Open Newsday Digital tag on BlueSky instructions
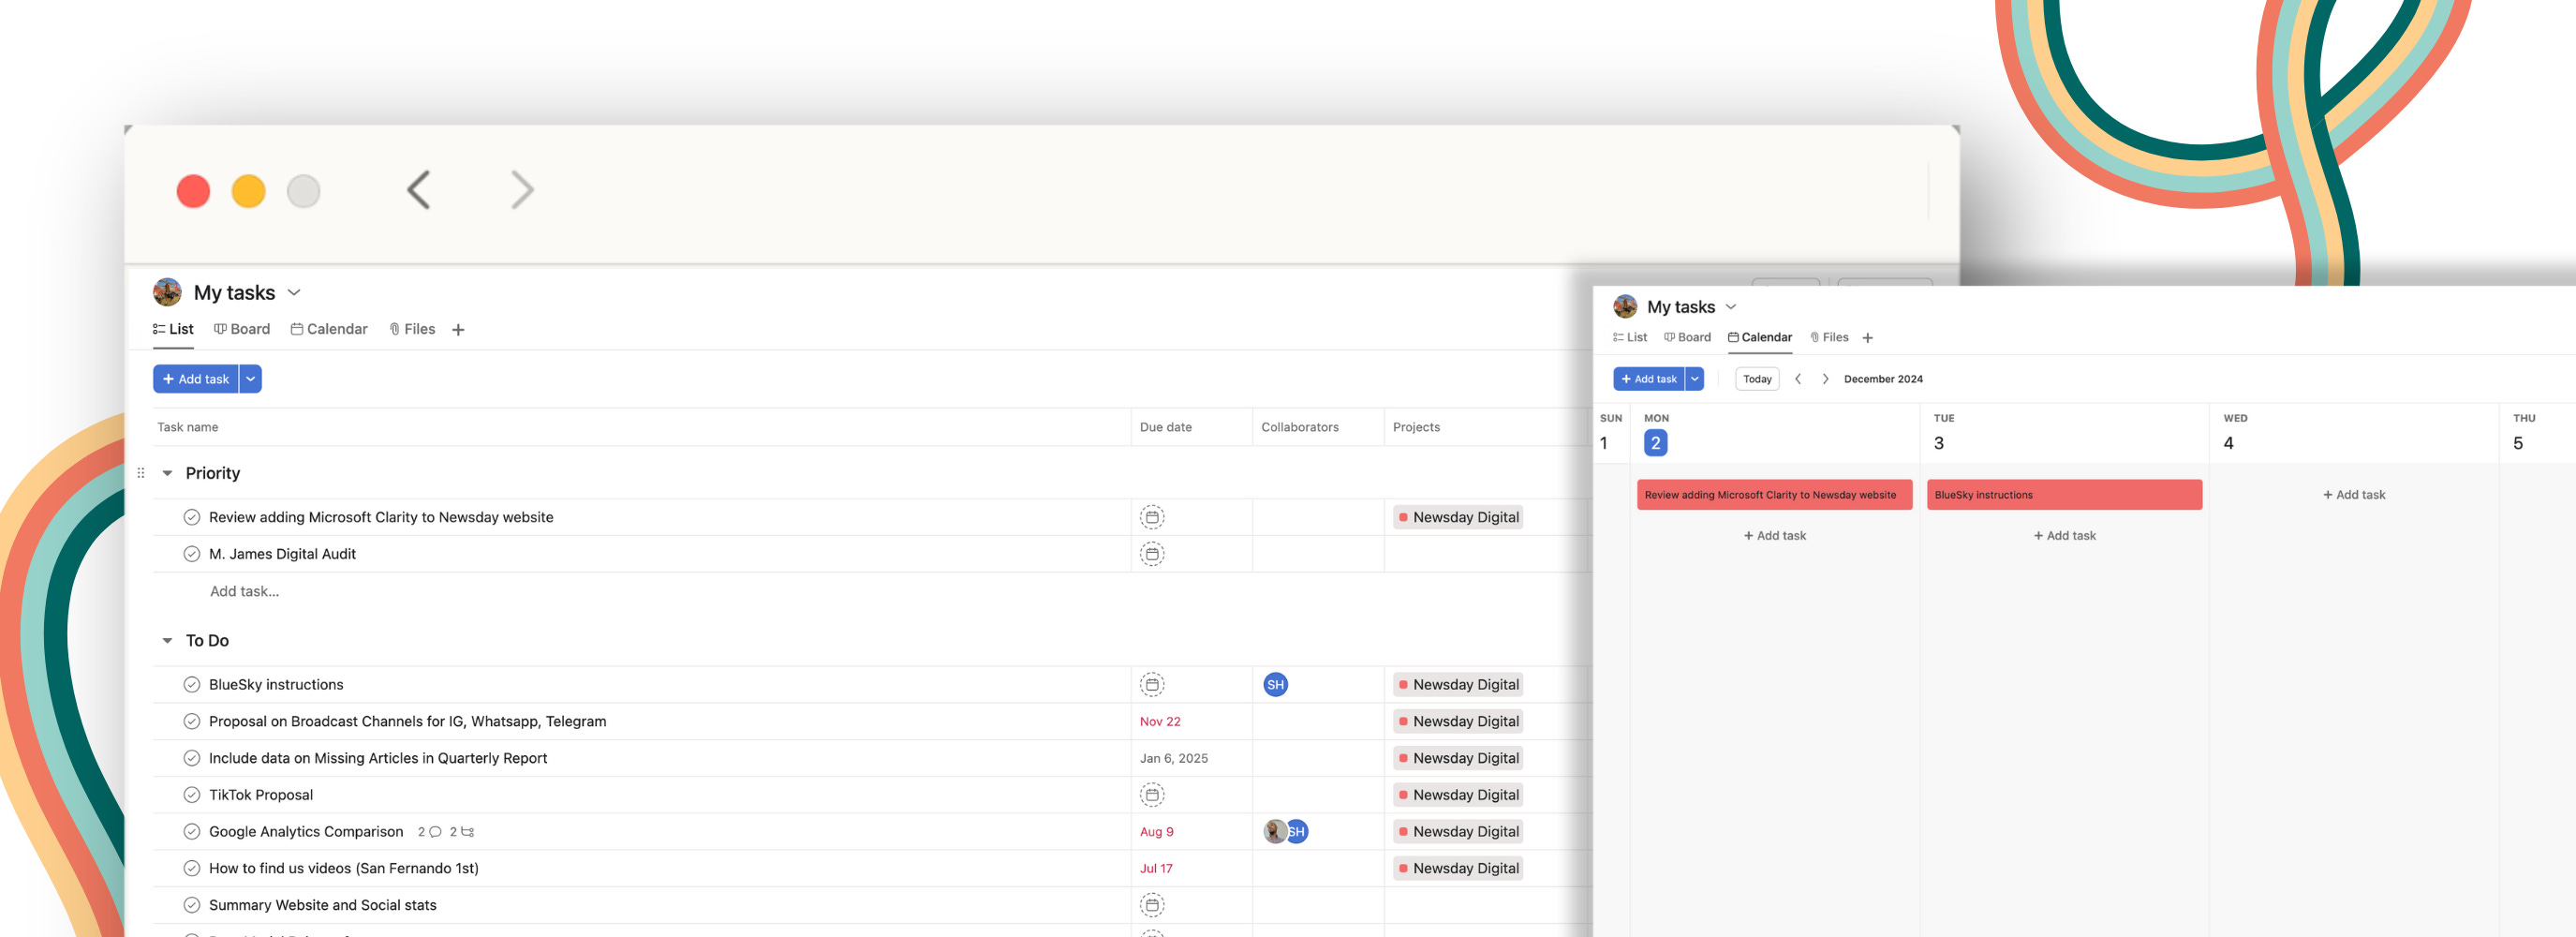The height and width of the screenshot is (937, 2576). point(1458,685)
